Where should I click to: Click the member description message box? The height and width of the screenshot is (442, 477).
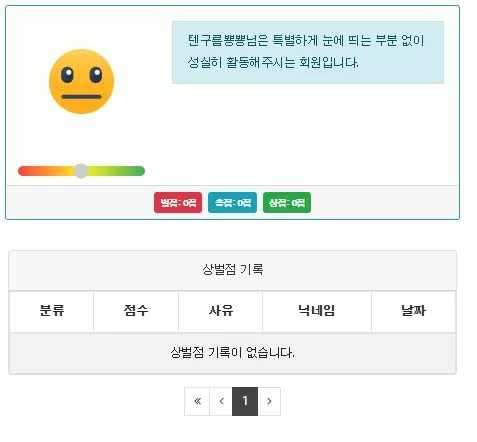coord(308,52)
